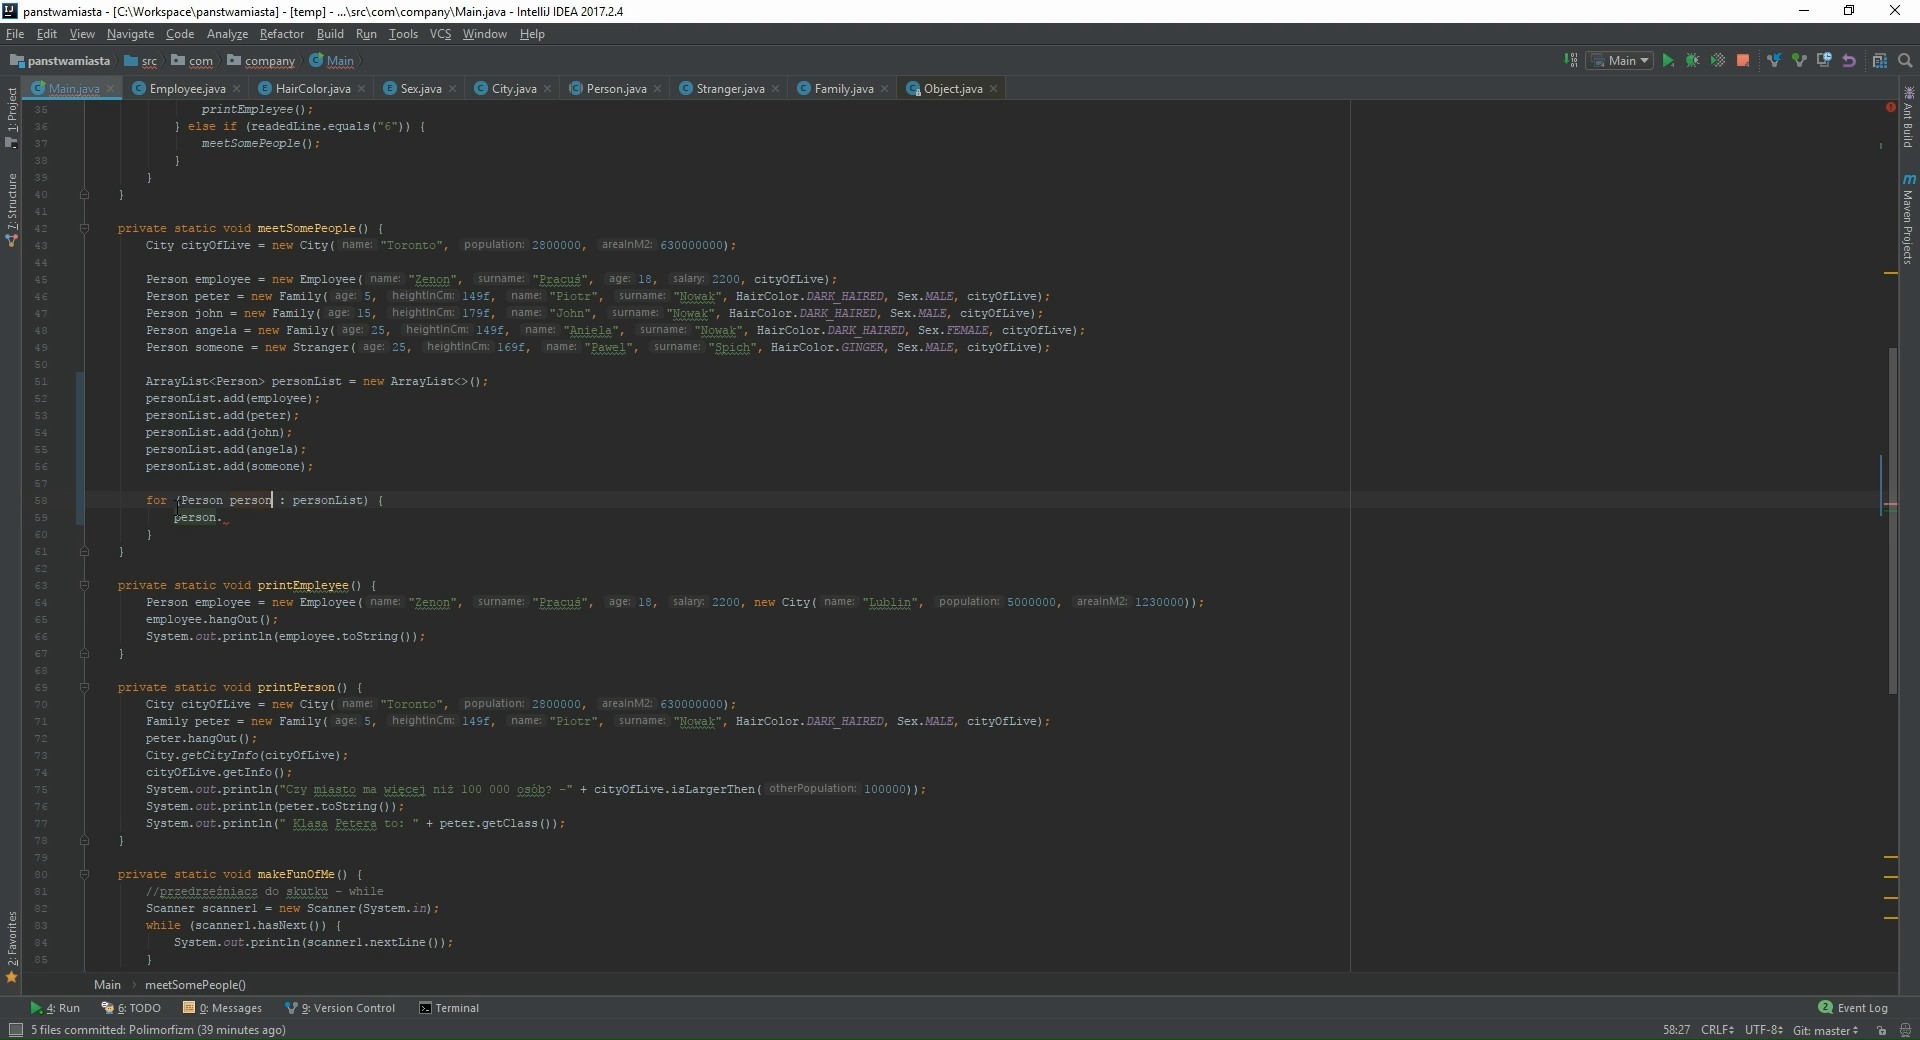Open the Ant Build side panel
Viewport: 1920px width, 1040px height.
(1911, 128)
